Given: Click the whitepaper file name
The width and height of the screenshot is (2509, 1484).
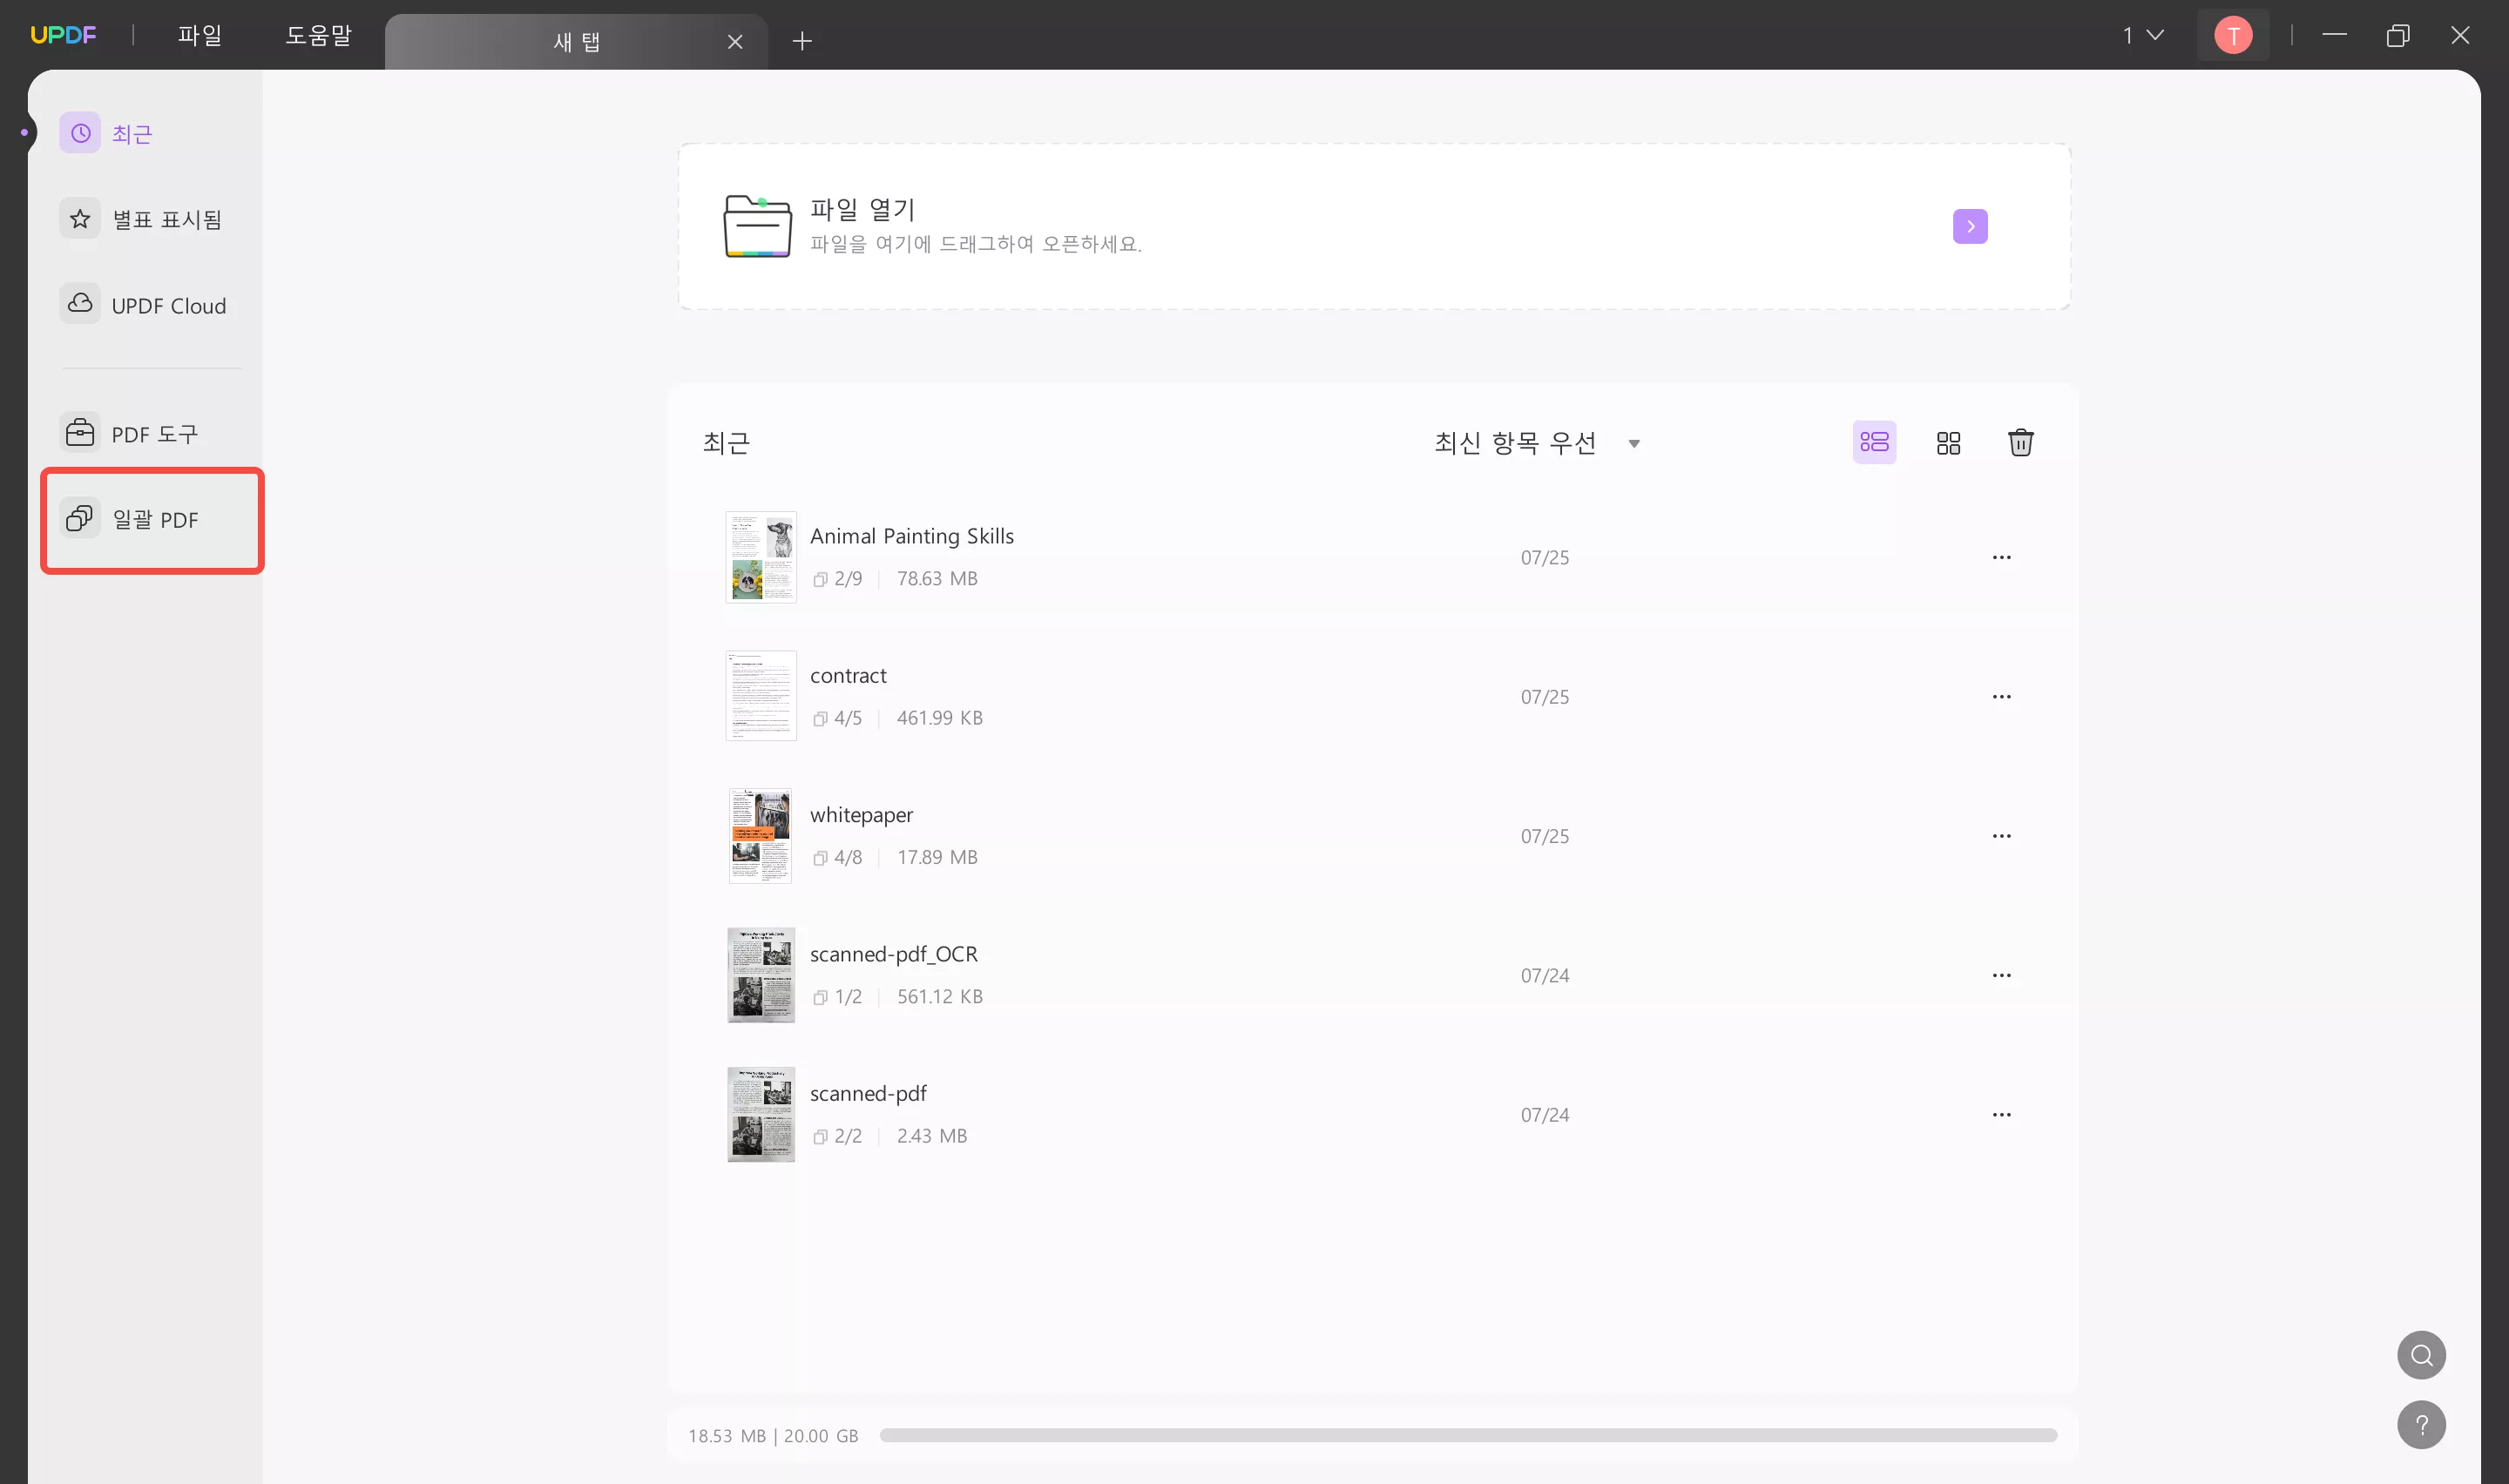Looking at the screenshot, I should pyautogui.click(x=861, y=815).
